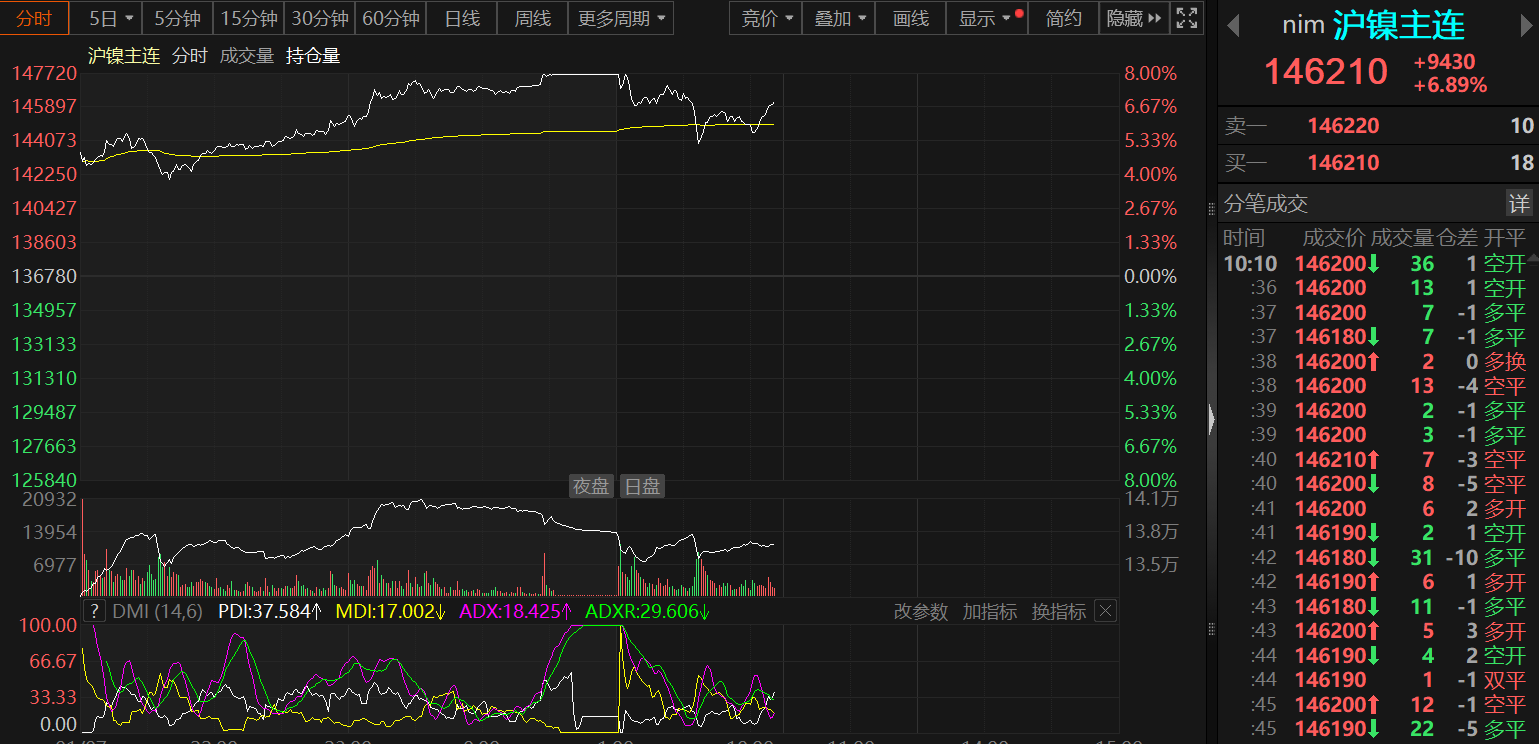Switch to 日线 daily chart tab
The height and width of the screenshot is (744, 1539).
tap(461, 18)
